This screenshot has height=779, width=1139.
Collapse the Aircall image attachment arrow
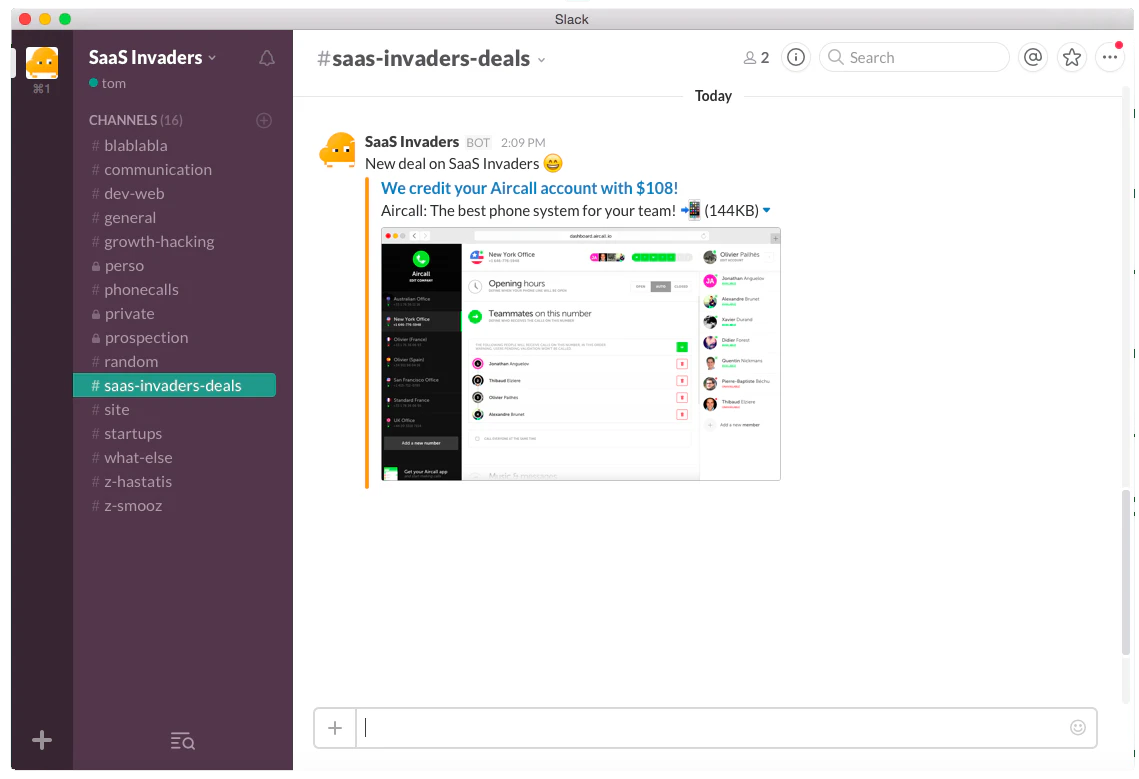pyautogui.click(x=766, y=210)
